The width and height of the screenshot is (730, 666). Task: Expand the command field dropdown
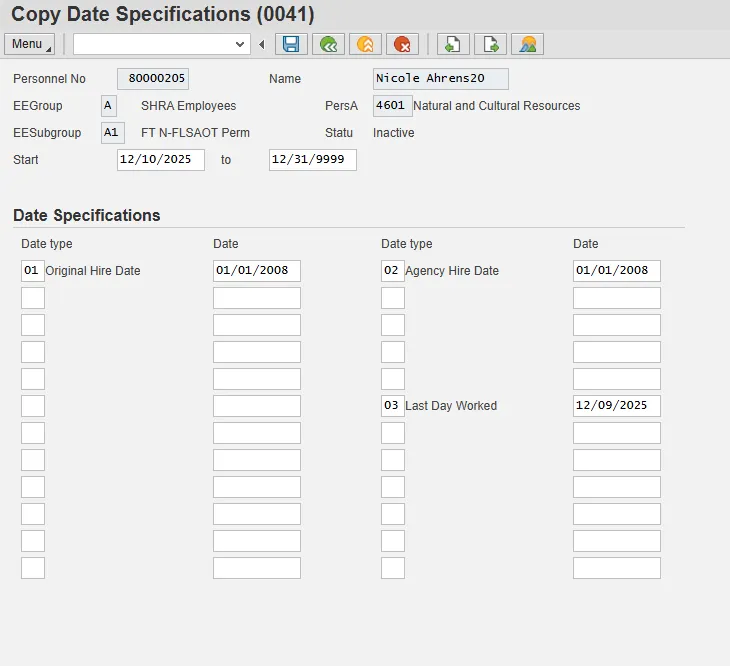240,44
